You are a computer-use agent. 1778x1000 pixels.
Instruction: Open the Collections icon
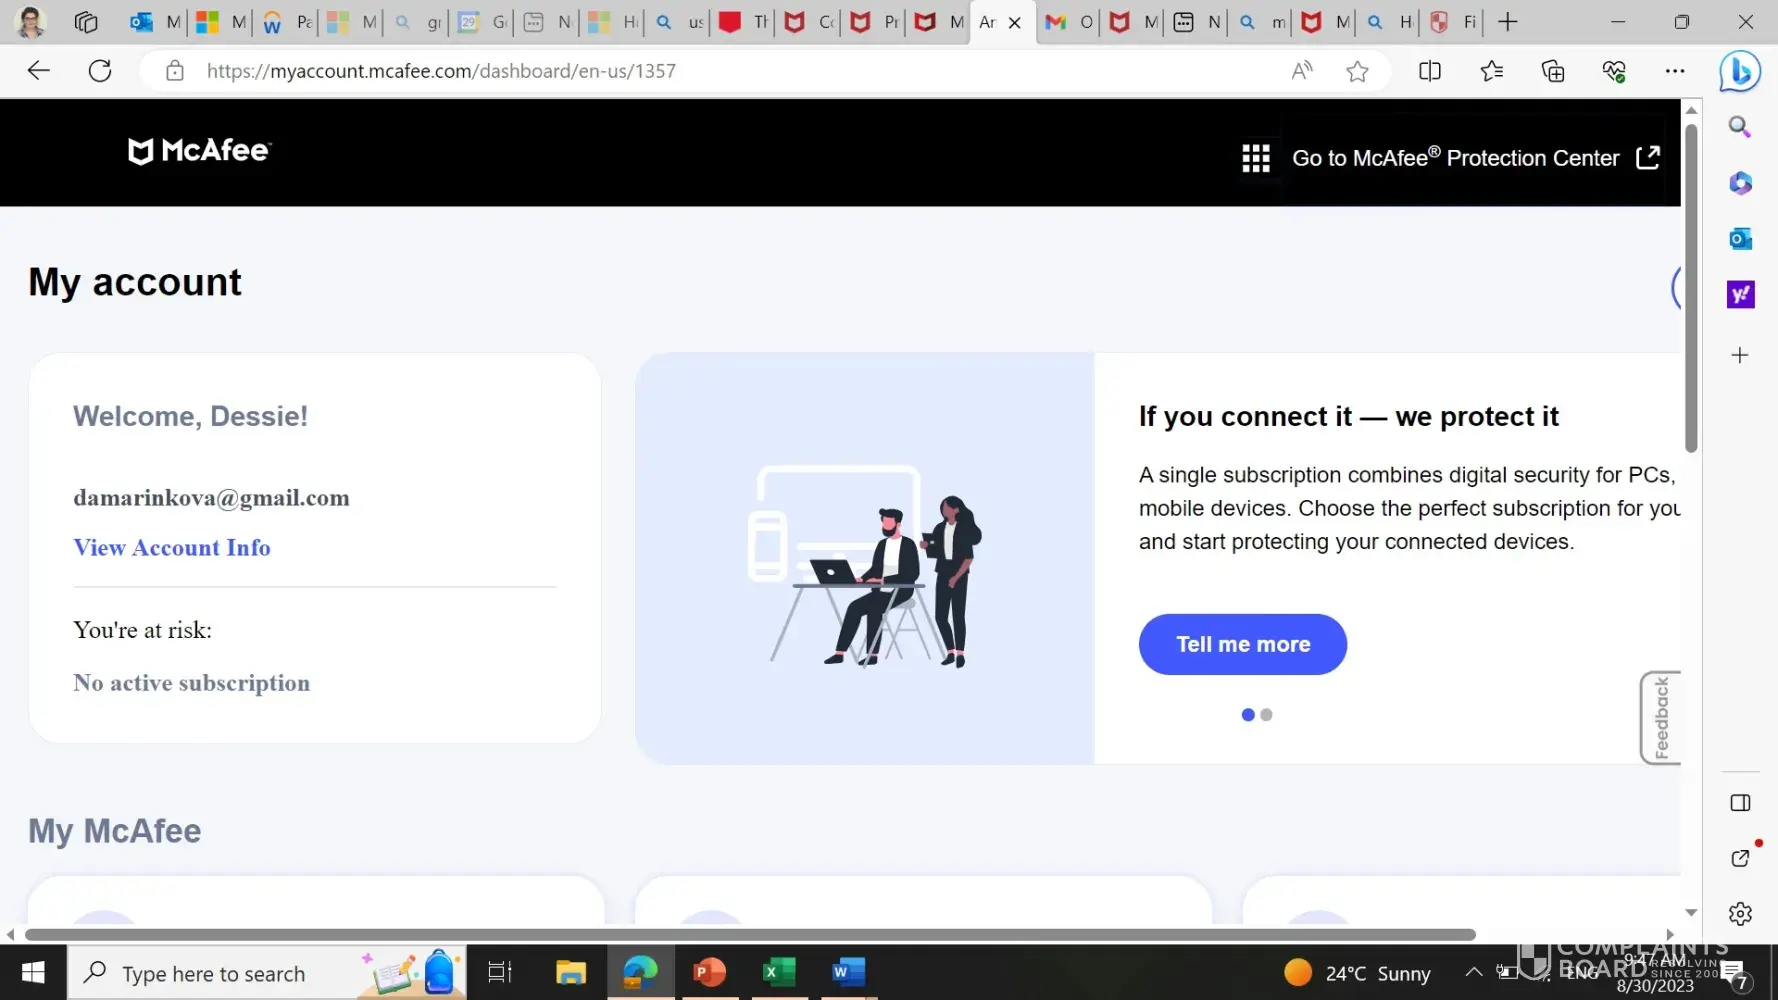[x=1553, y=71]
